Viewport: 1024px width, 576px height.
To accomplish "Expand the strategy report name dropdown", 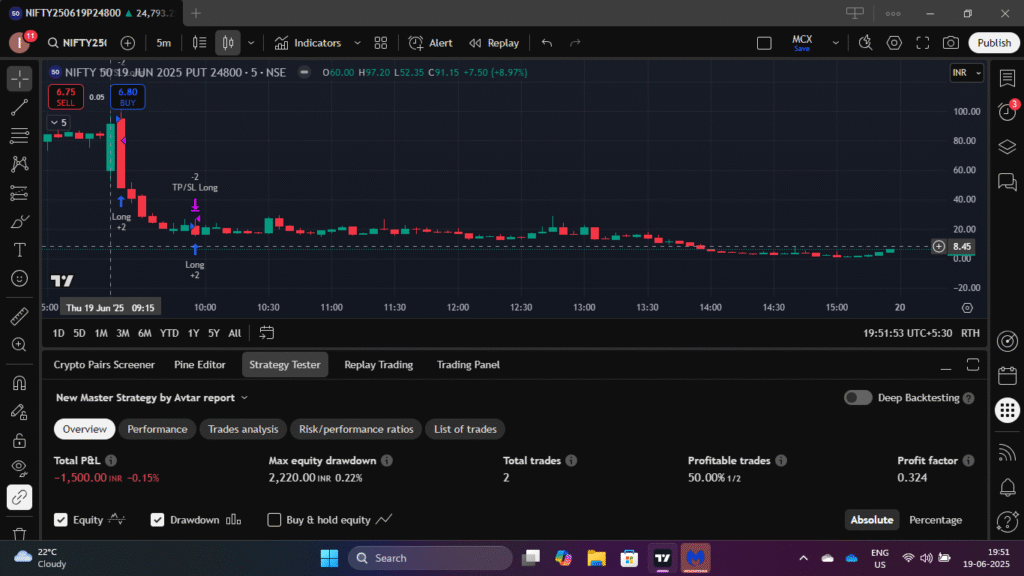I will (x=244, y=398).
